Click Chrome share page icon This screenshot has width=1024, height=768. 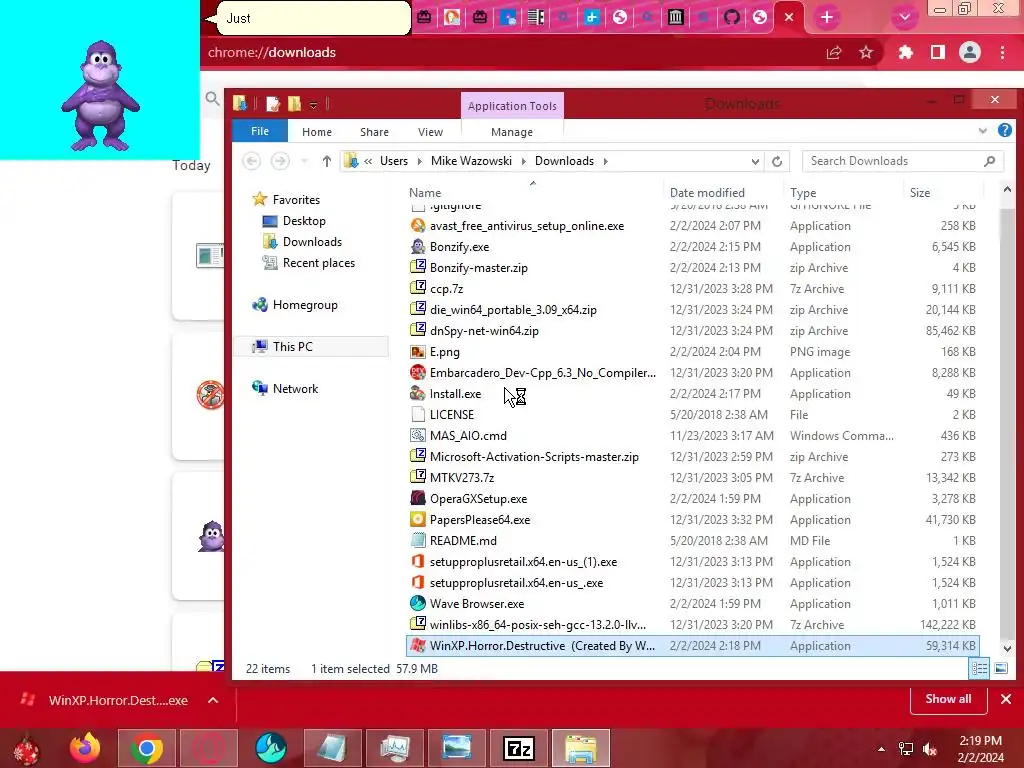coord(833,53)
